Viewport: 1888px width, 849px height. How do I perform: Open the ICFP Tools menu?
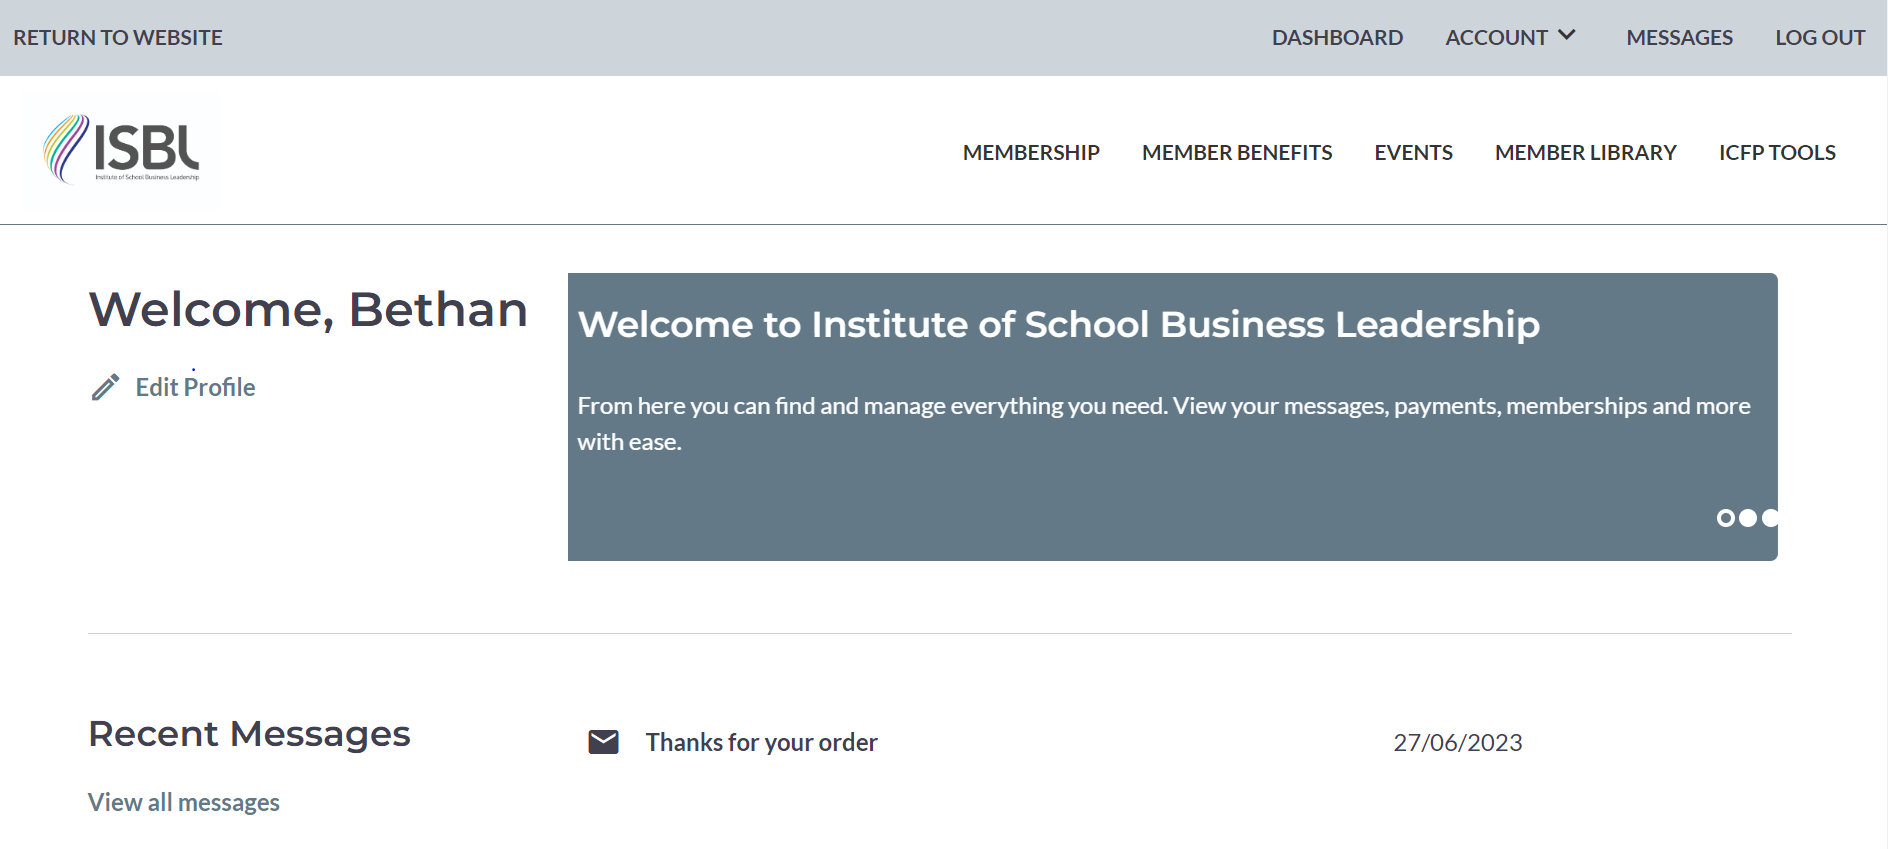1777,152
